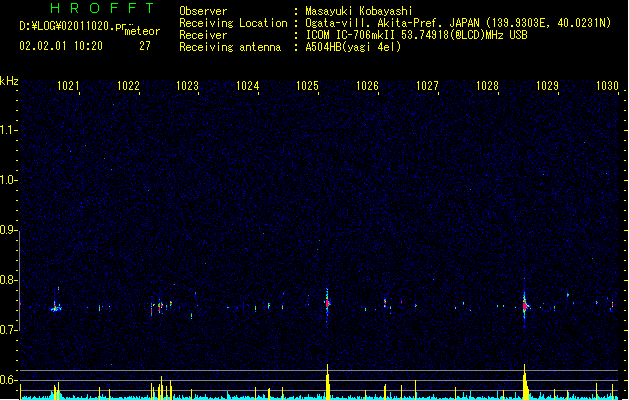Click the 1030 time axis marker
The image size is (629, 400).
point(607,86)
